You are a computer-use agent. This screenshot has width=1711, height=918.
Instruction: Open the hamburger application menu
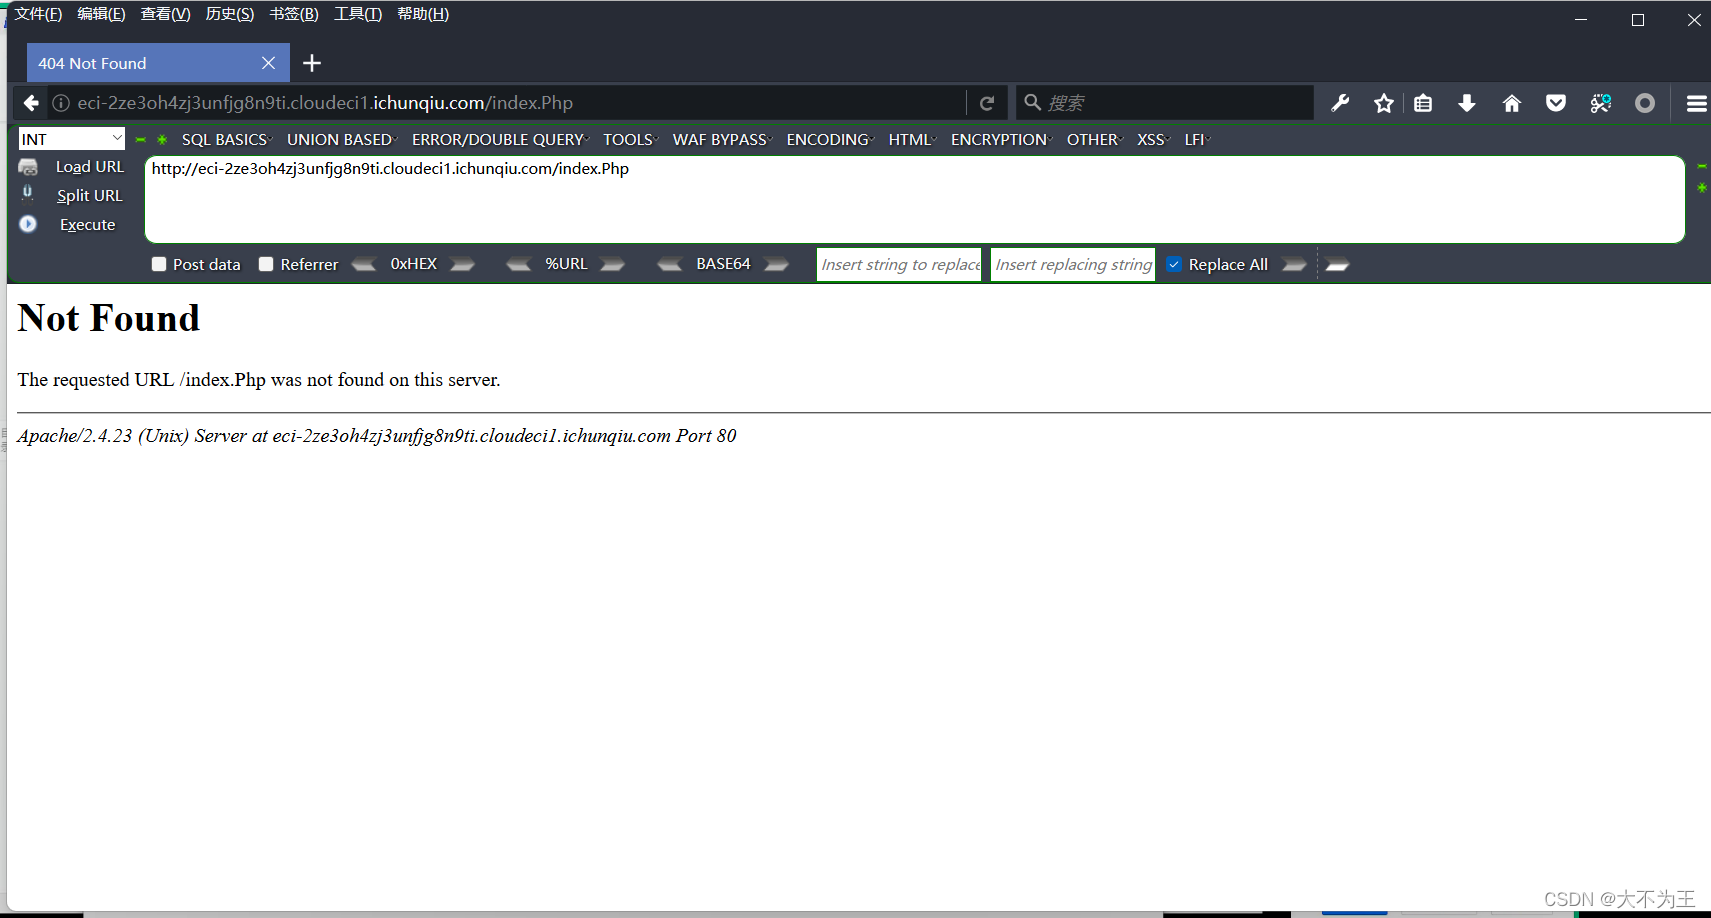(1696, 103)
